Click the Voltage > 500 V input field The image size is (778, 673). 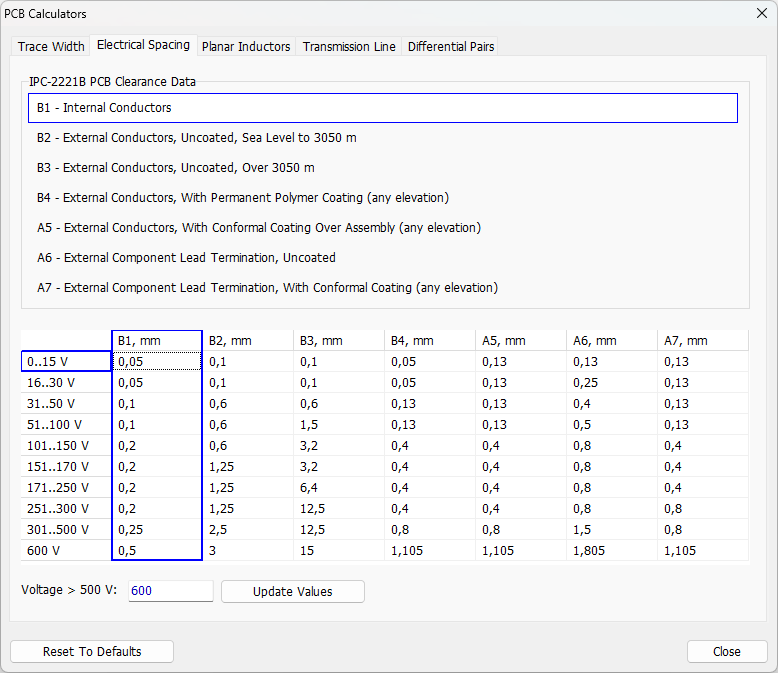[x=171, y=591]
